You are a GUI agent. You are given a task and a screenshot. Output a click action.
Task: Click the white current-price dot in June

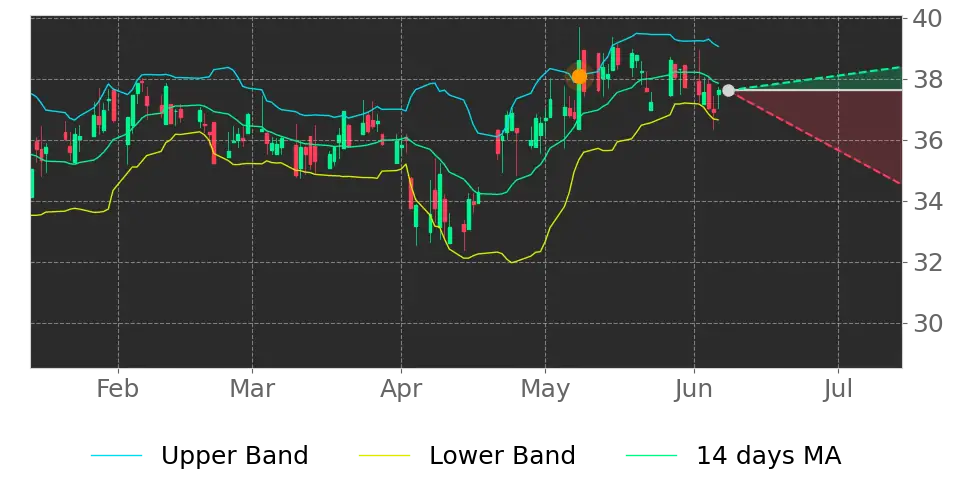click(x=728, y=91)
